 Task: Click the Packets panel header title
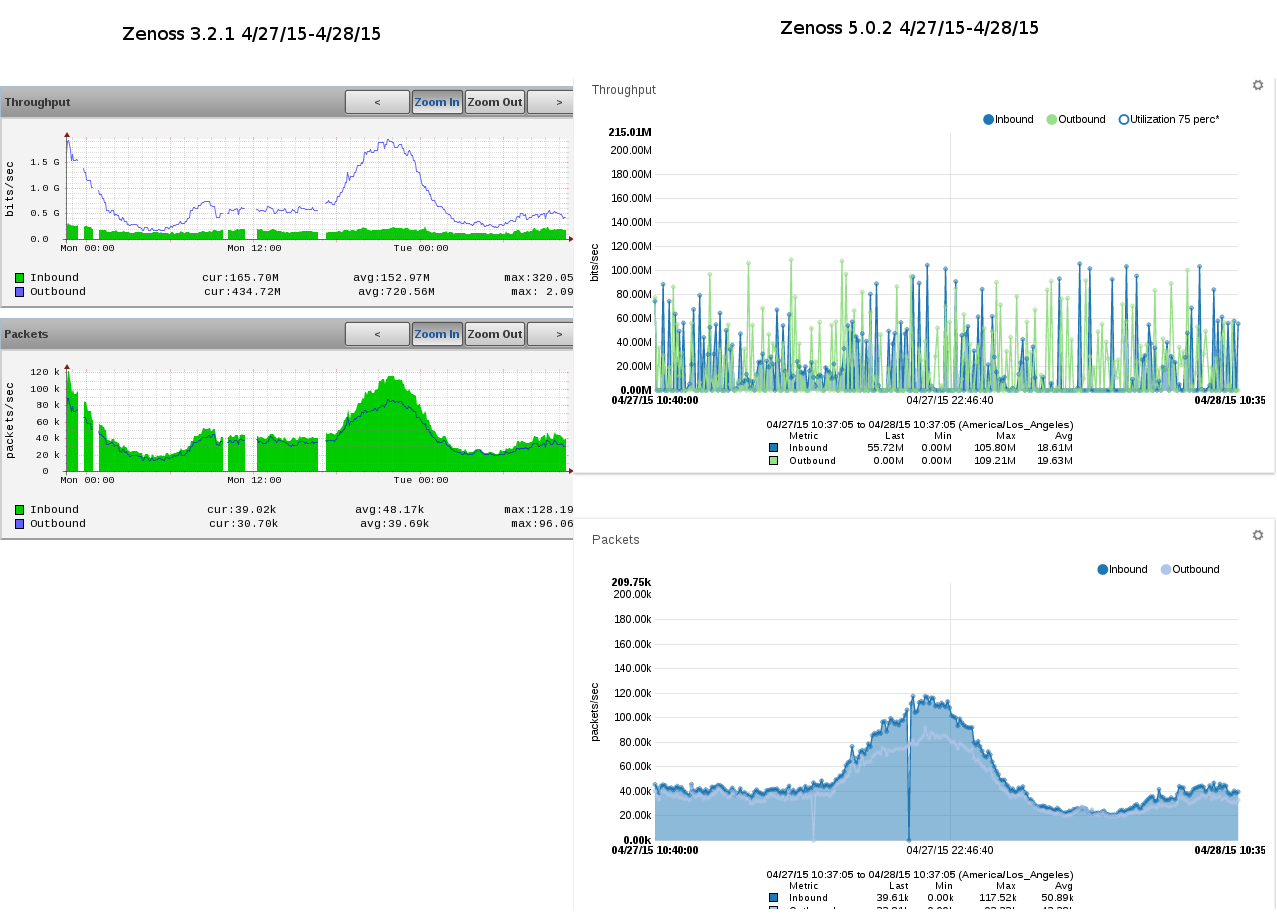pos(26,334)
